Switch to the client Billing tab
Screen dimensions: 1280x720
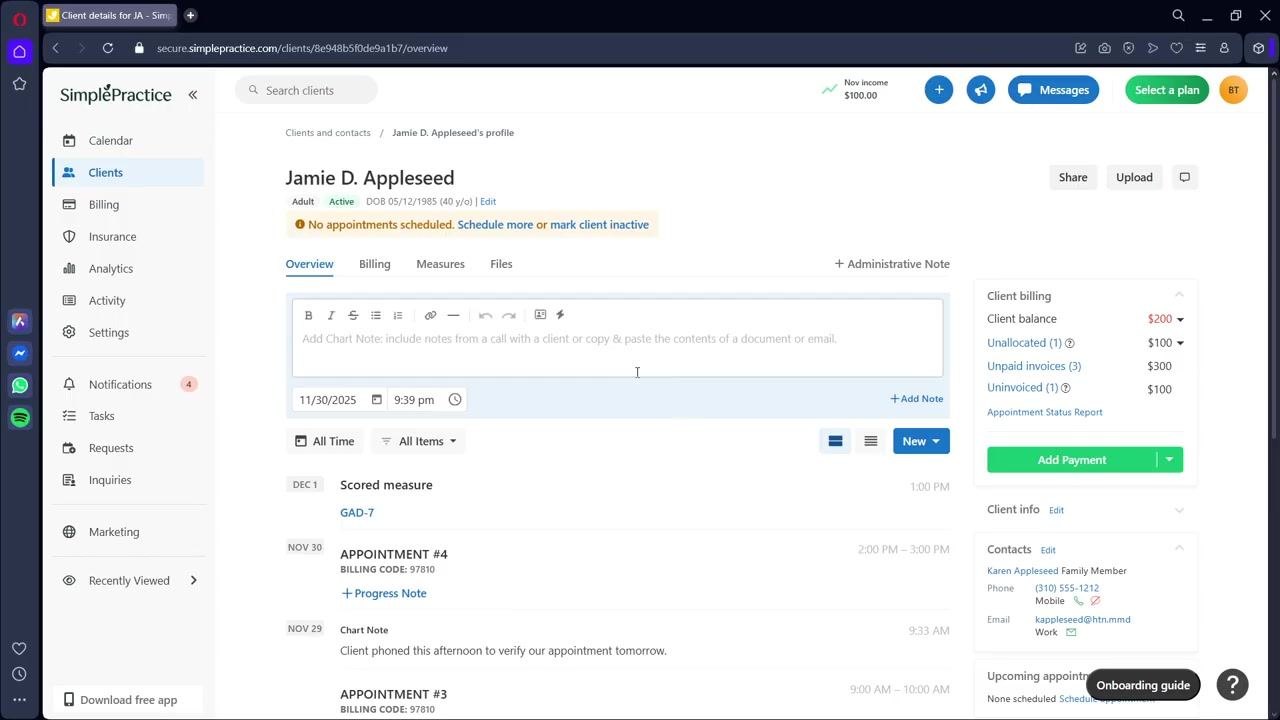tap(375, 264)
